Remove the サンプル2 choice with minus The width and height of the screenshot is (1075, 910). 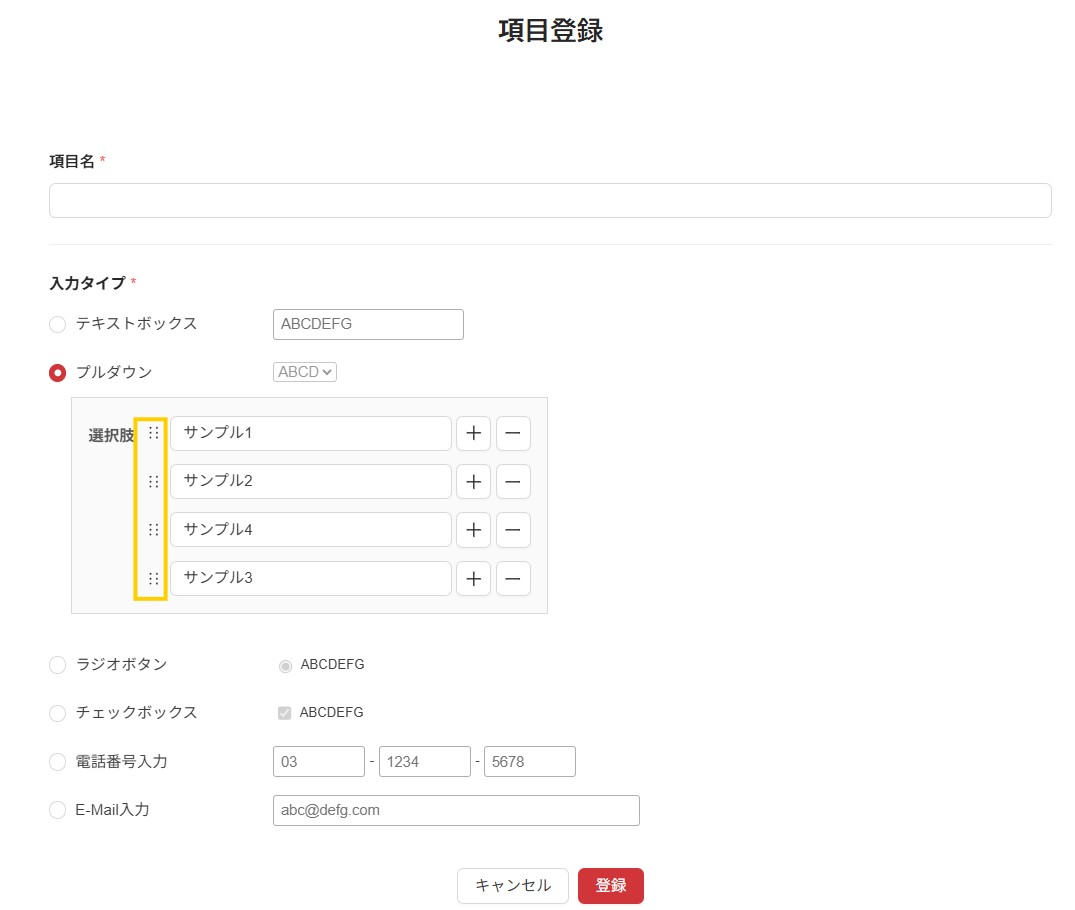513,482
